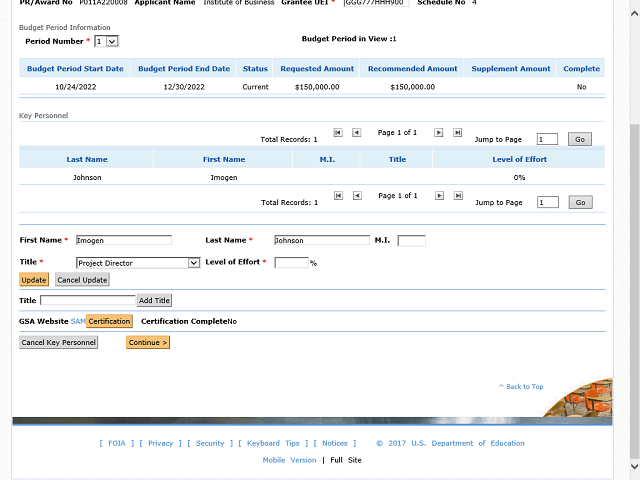
Task: Sort by First Name column header
Action: tap(224, 160)
